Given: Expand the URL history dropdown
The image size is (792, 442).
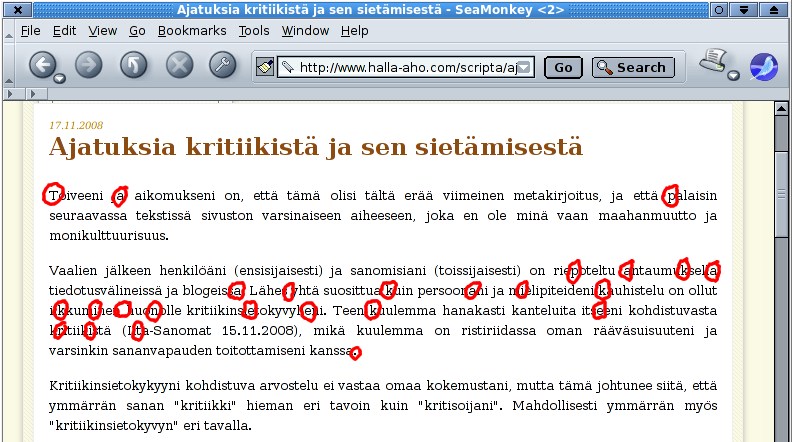Looking at the screenshot, I should 525,67.
